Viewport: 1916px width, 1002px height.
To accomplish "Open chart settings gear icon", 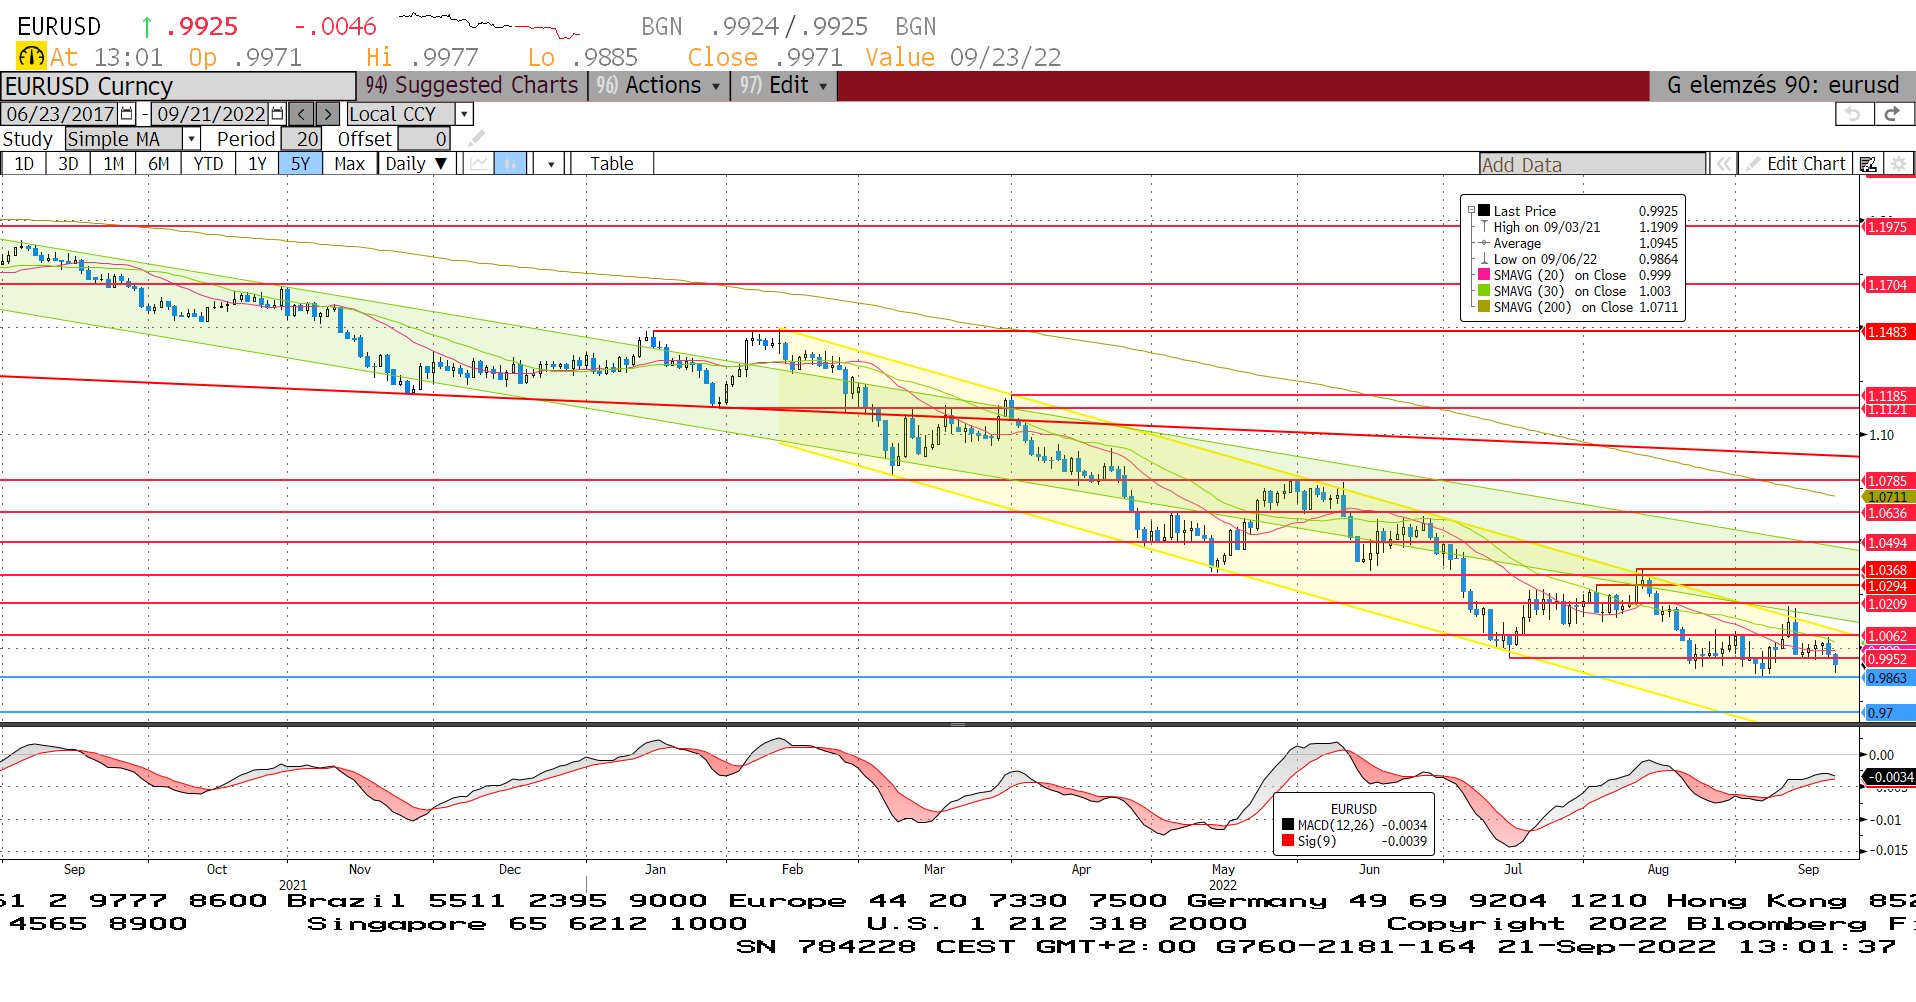I will point(1899,164).
